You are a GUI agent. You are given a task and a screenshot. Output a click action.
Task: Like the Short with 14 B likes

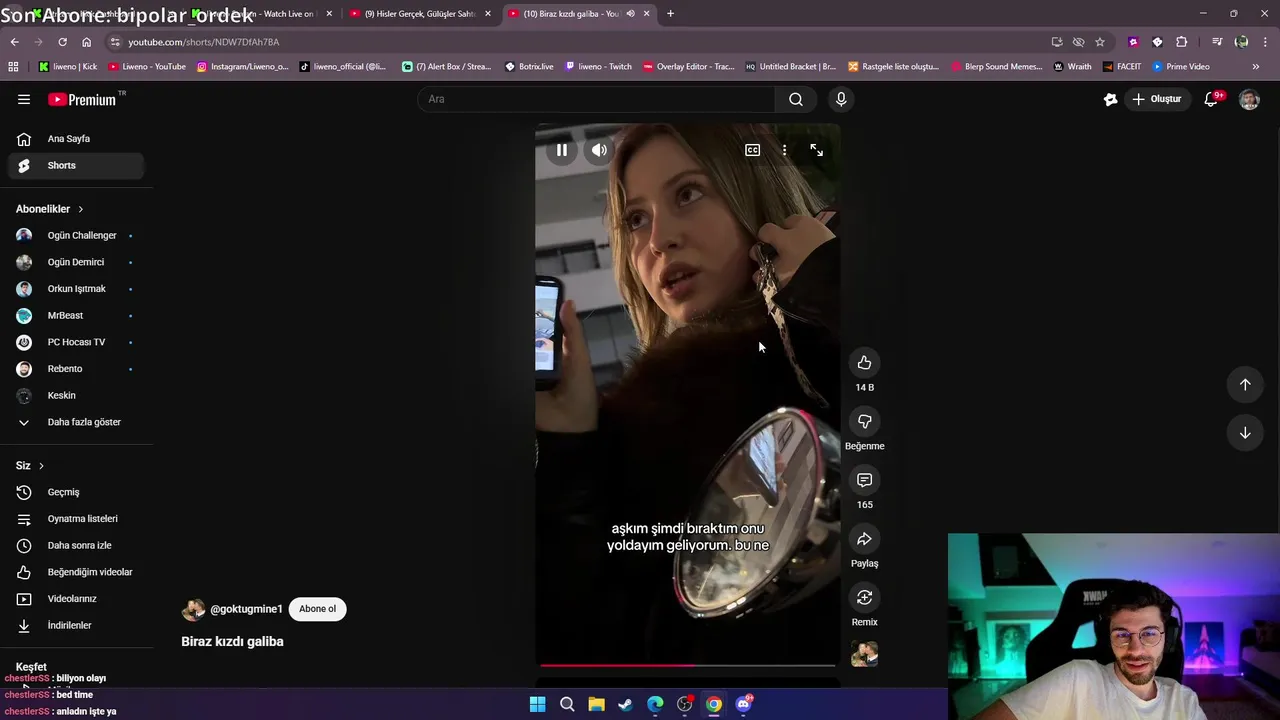(864, 363)
